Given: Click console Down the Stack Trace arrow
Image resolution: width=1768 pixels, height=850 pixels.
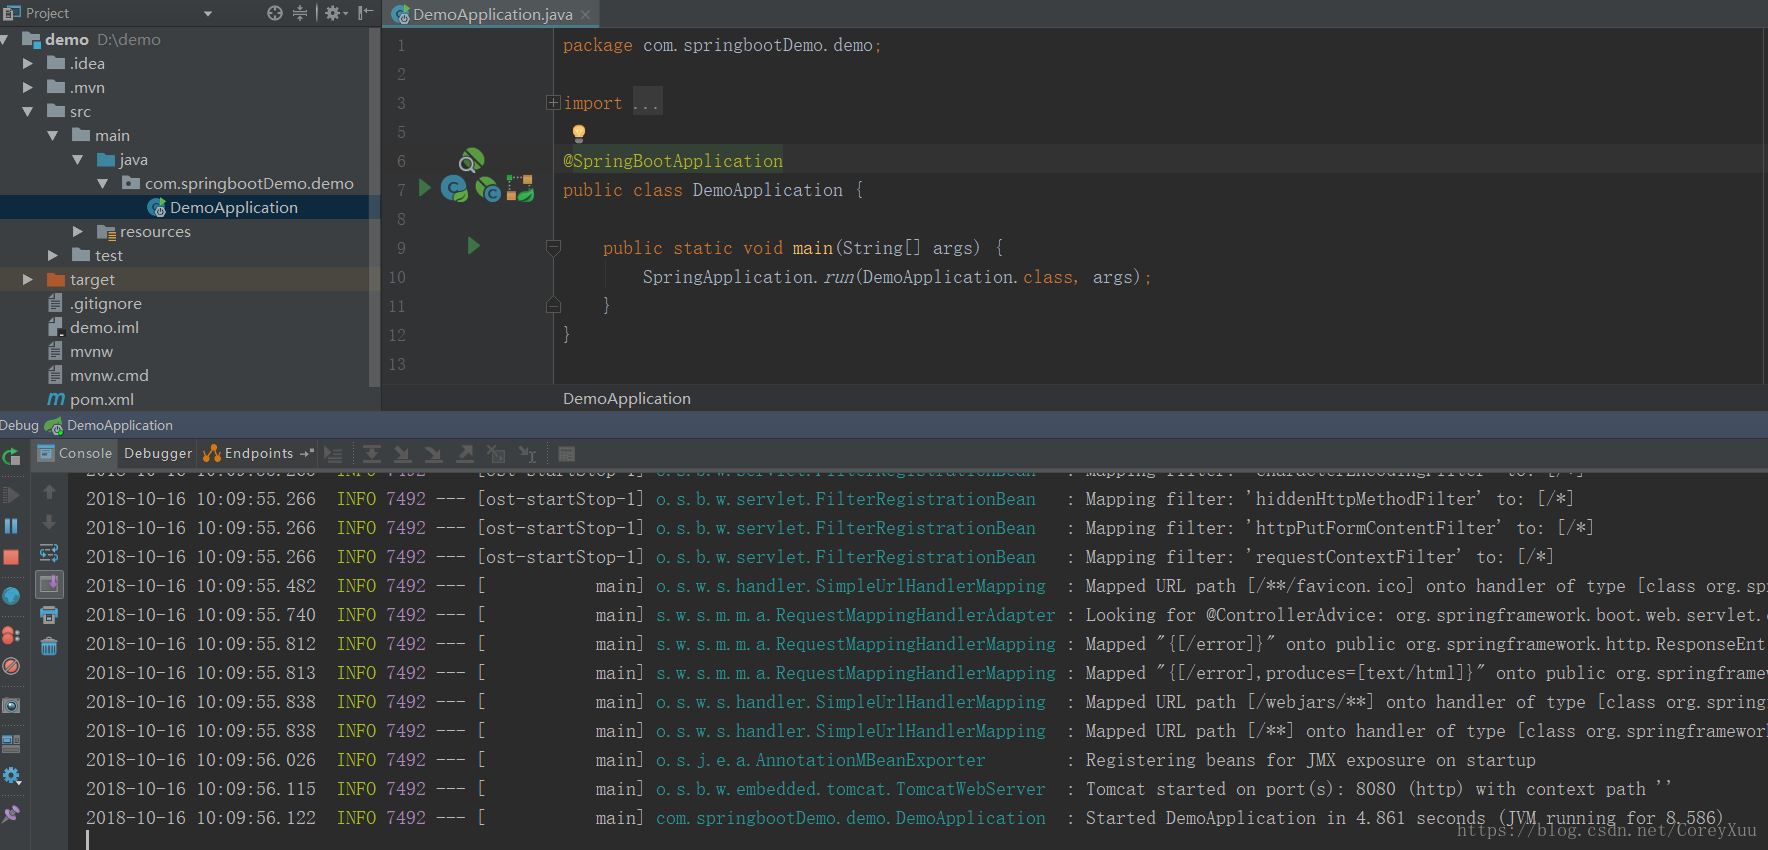Looking at the screenshot, I should [49, 522].
